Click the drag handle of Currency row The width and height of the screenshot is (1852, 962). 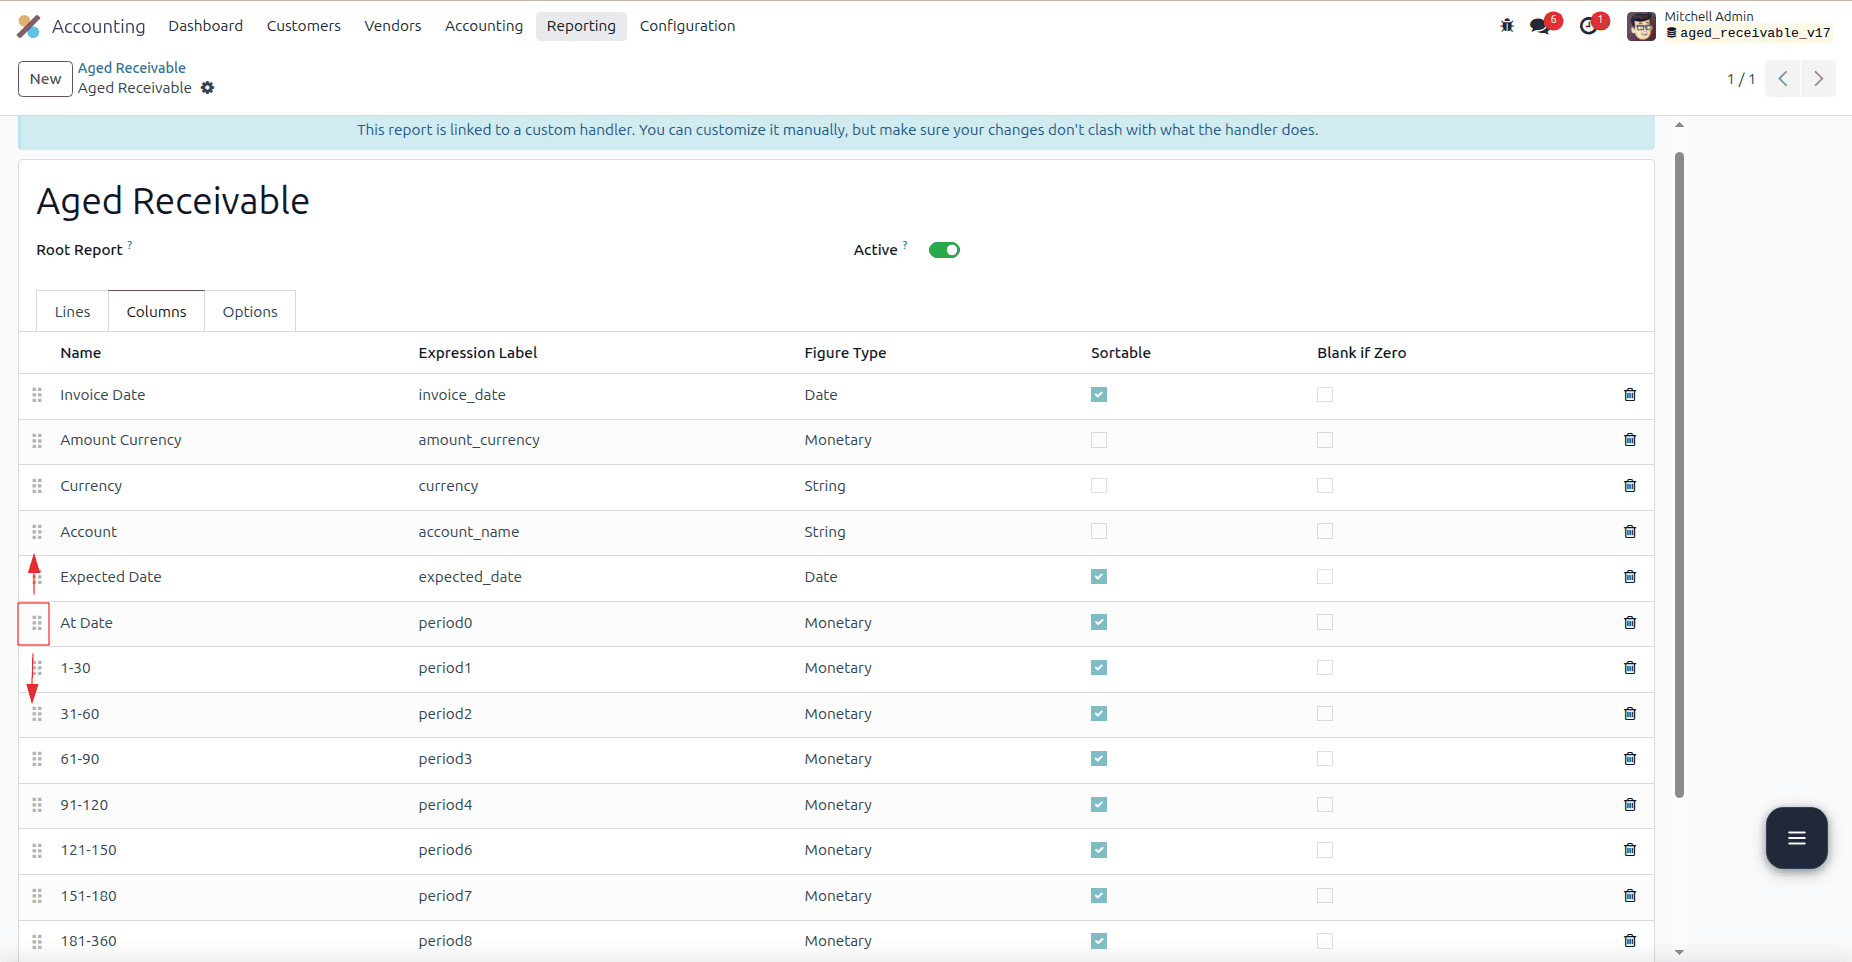(x=37, y=486)
